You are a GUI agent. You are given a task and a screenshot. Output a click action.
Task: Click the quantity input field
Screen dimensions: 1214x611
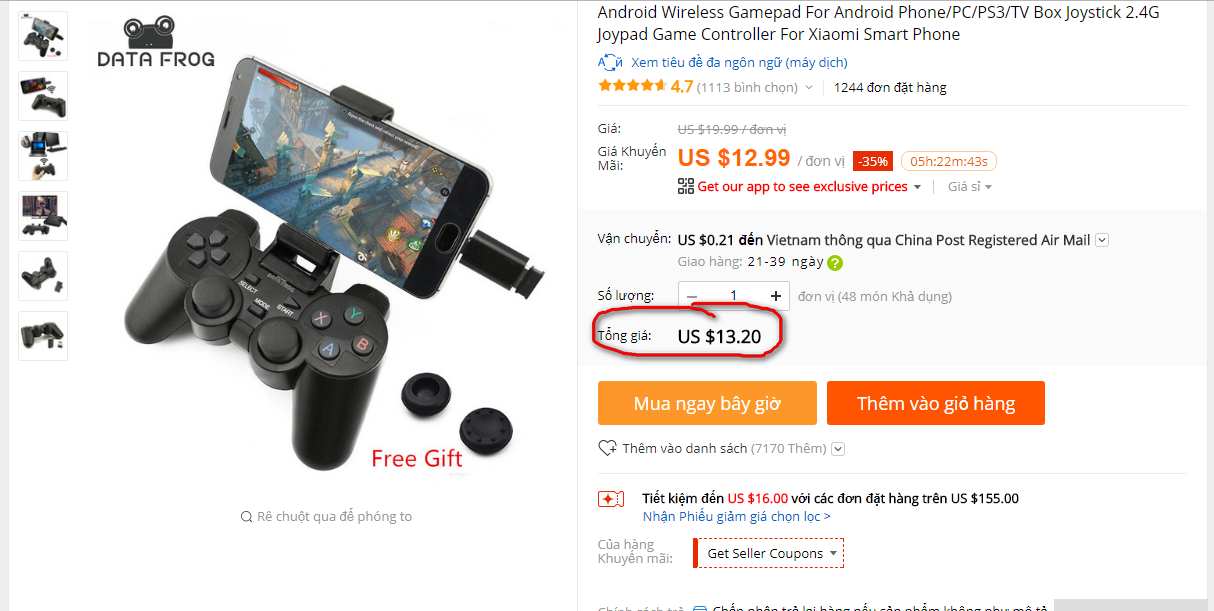tap(734, 296)
